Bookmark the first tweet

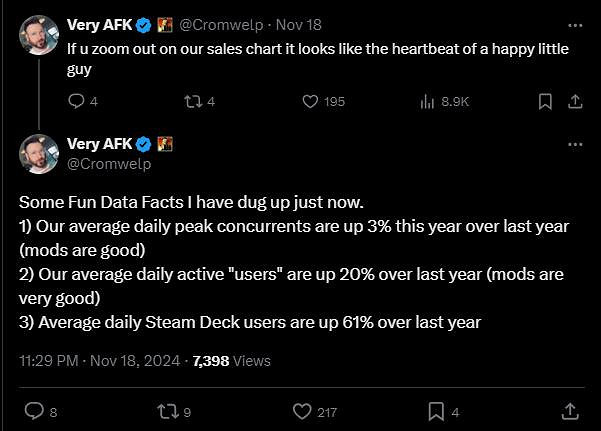coord(545,101)
